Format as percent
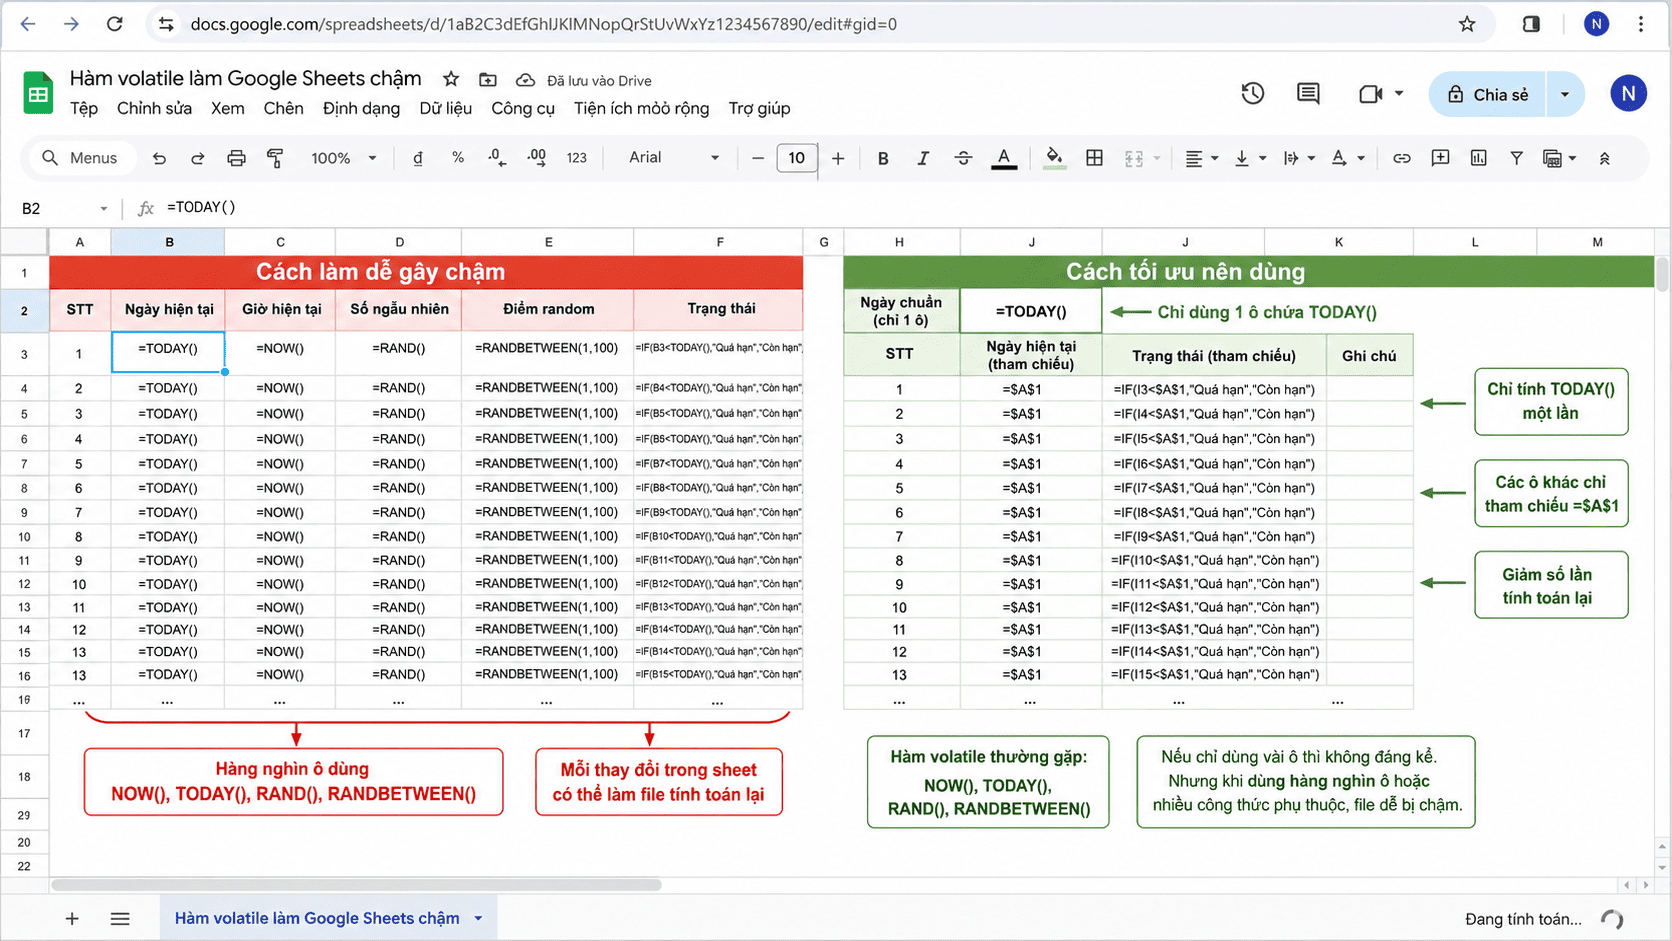The width and height of the screenshot is (1672, 941). pyautogui.click(x=458, y=158)
